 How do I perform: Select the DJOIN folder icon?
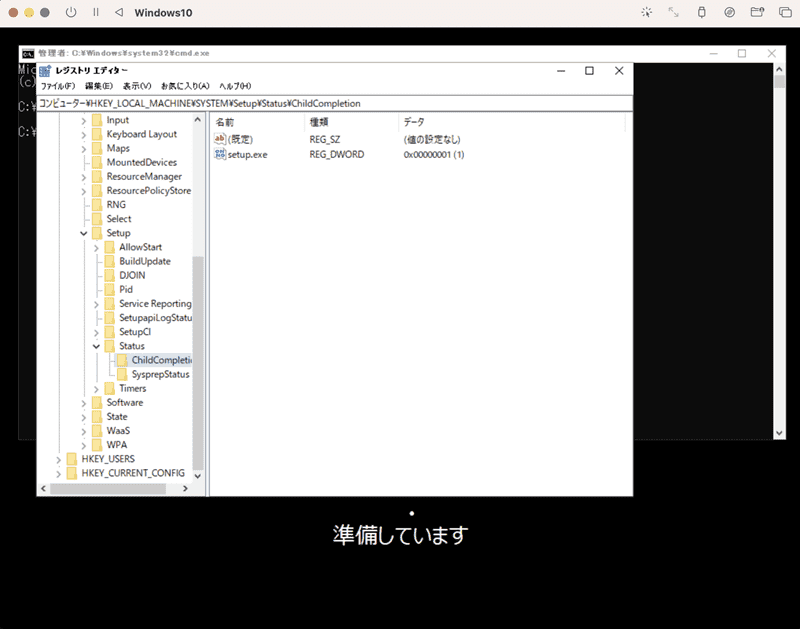[x=110, y=275]
